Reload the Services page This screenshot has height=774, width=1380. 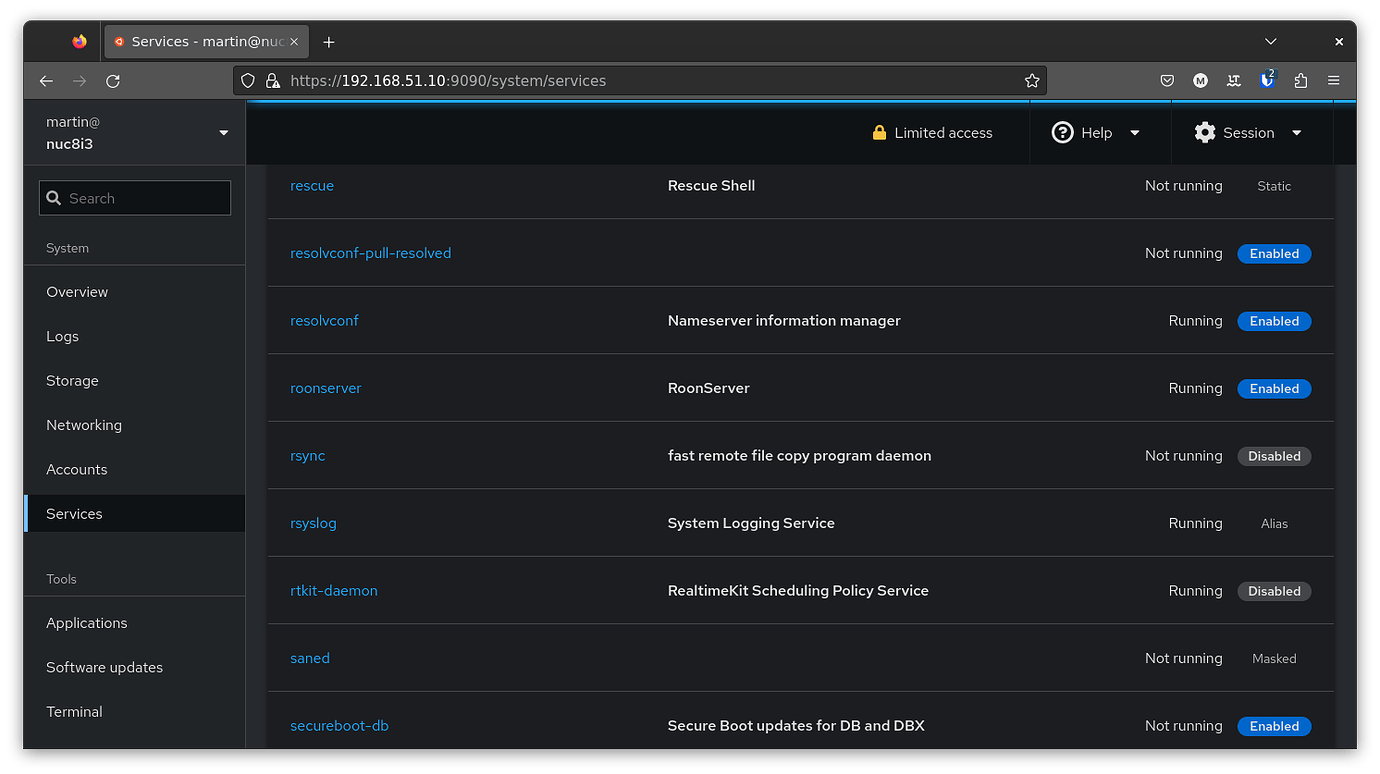click(113, 80)
